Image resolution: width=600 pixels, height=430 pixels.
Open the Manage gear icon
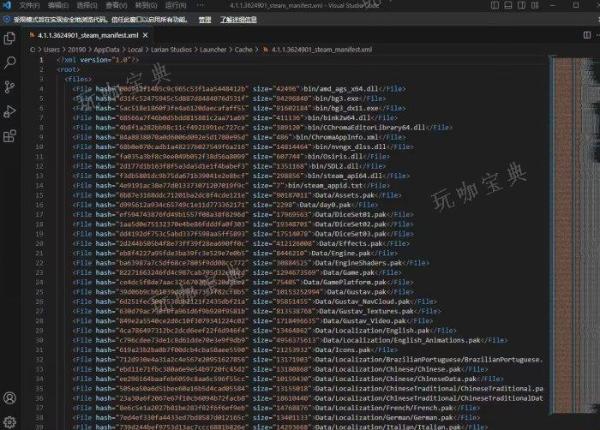tap(10, 422)
